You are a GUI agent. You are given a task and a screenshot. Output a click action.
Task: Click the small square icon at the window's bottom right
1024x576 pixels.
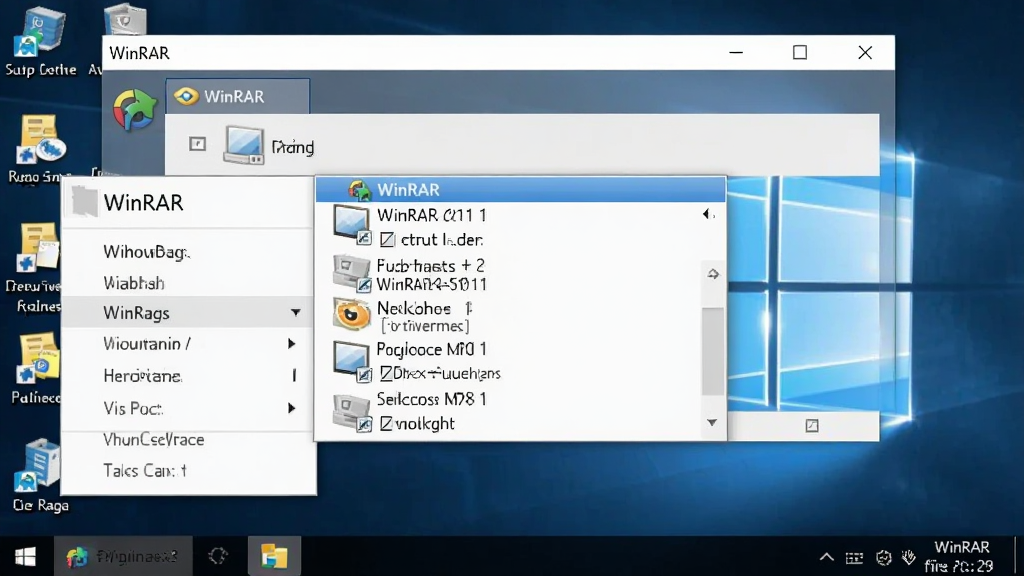pos(812,426)
